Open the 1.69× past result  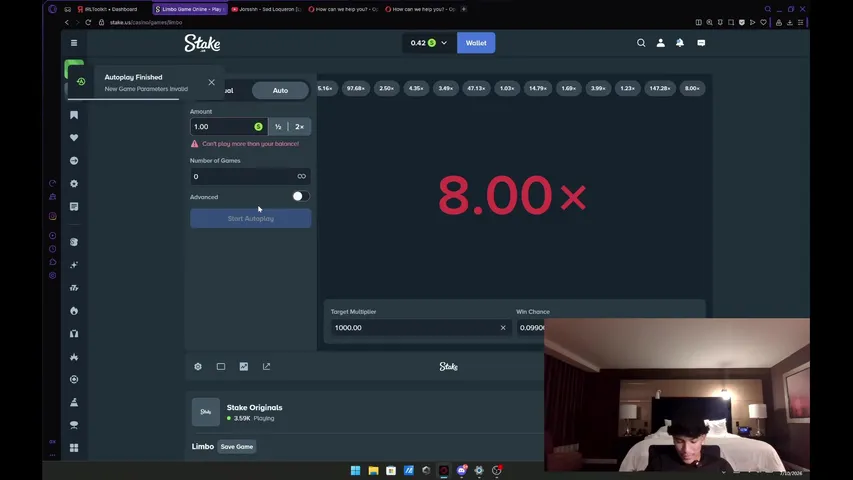568,88
